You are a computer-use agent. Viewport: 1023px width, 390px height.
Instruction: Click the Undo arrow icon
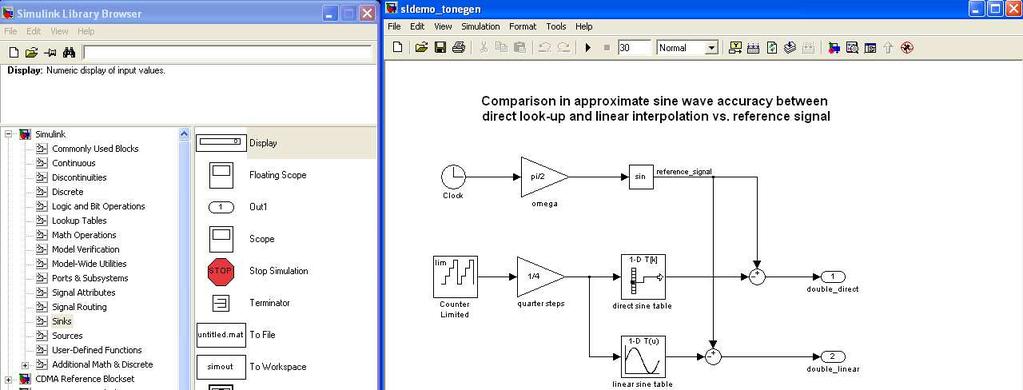545,48
